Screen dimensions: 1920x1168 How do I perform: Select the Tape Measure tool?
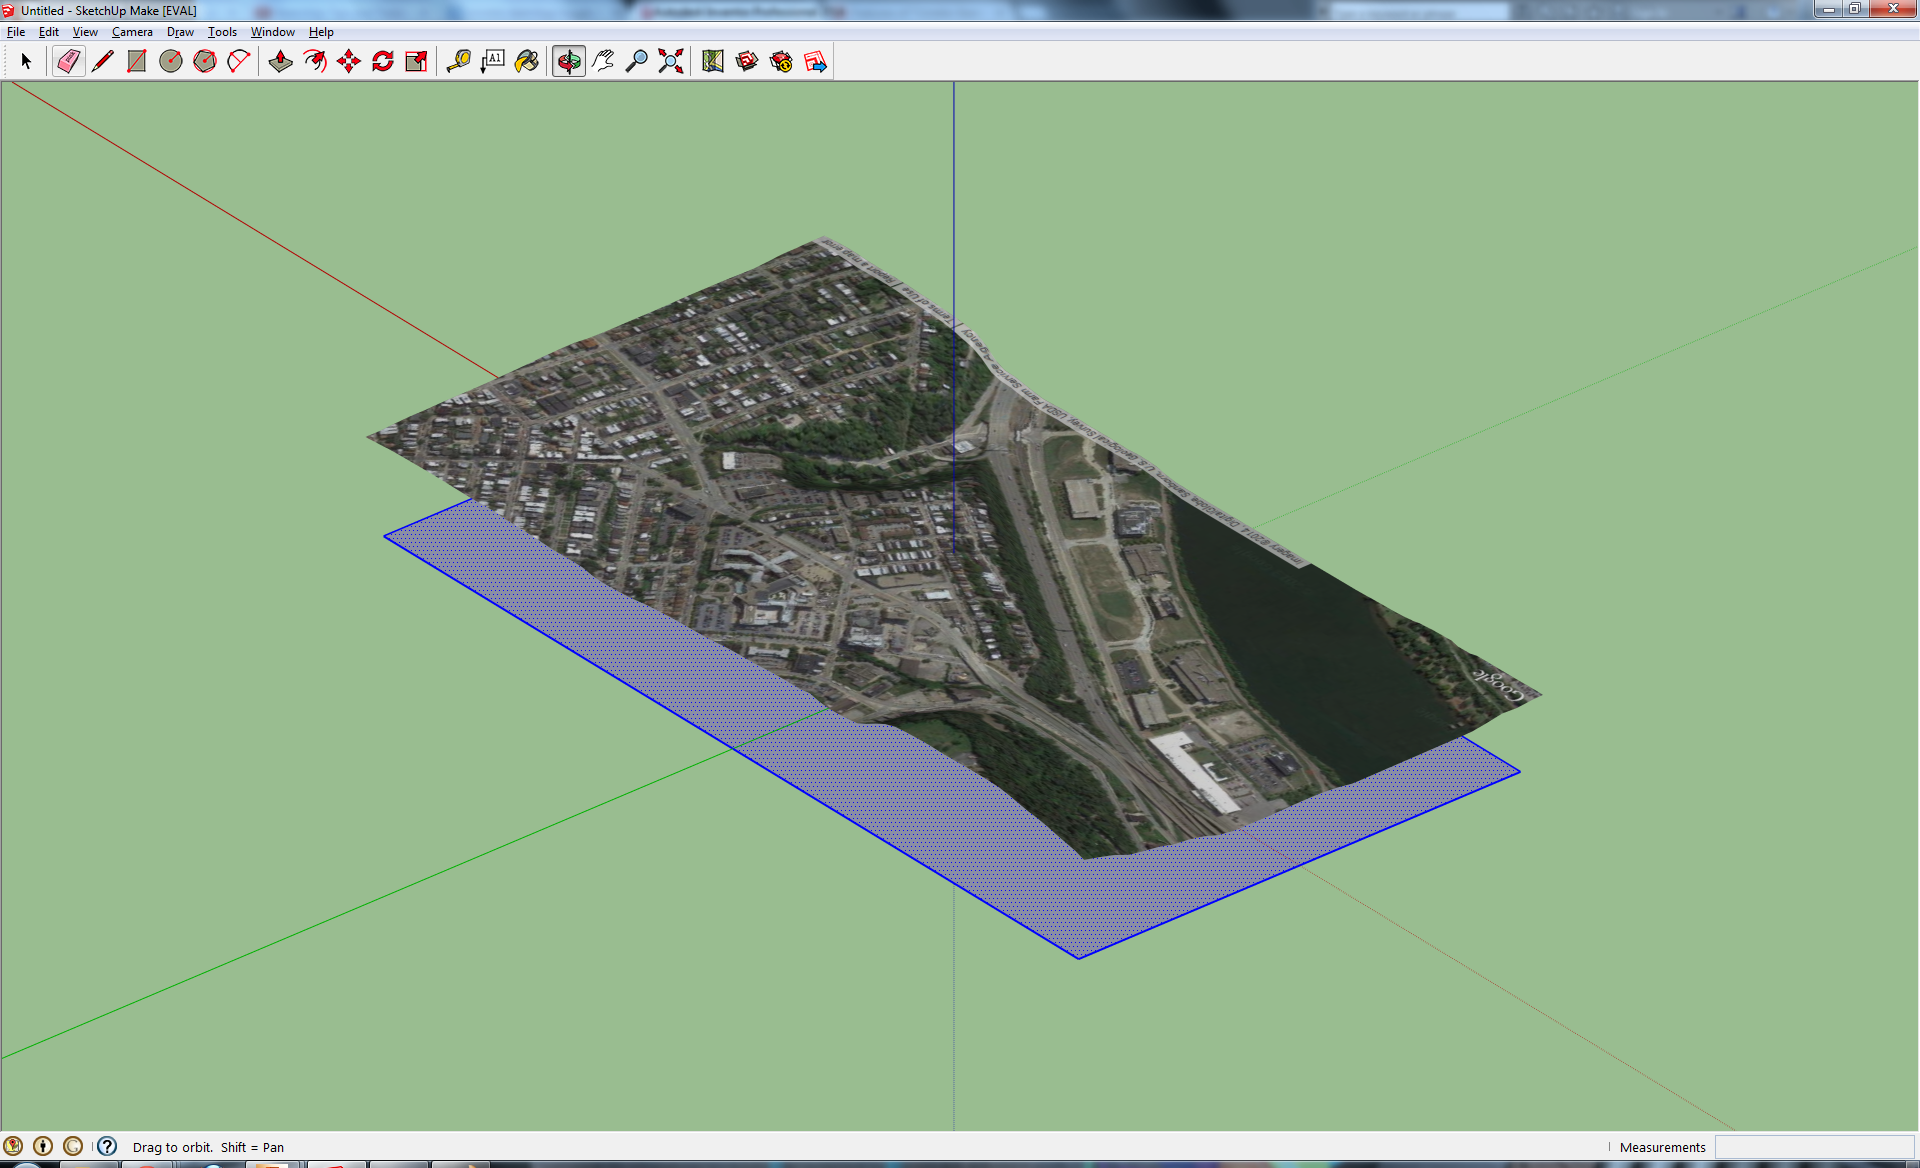458,61
